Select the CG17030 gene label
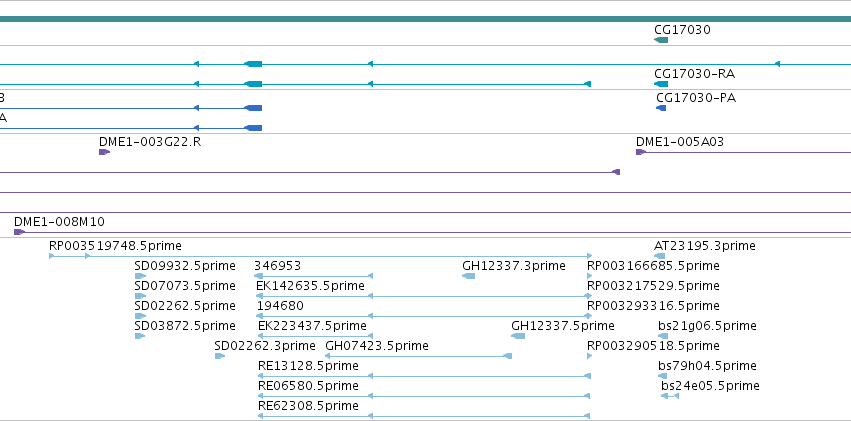Viewport: 851px width, 421px height. 682,30
